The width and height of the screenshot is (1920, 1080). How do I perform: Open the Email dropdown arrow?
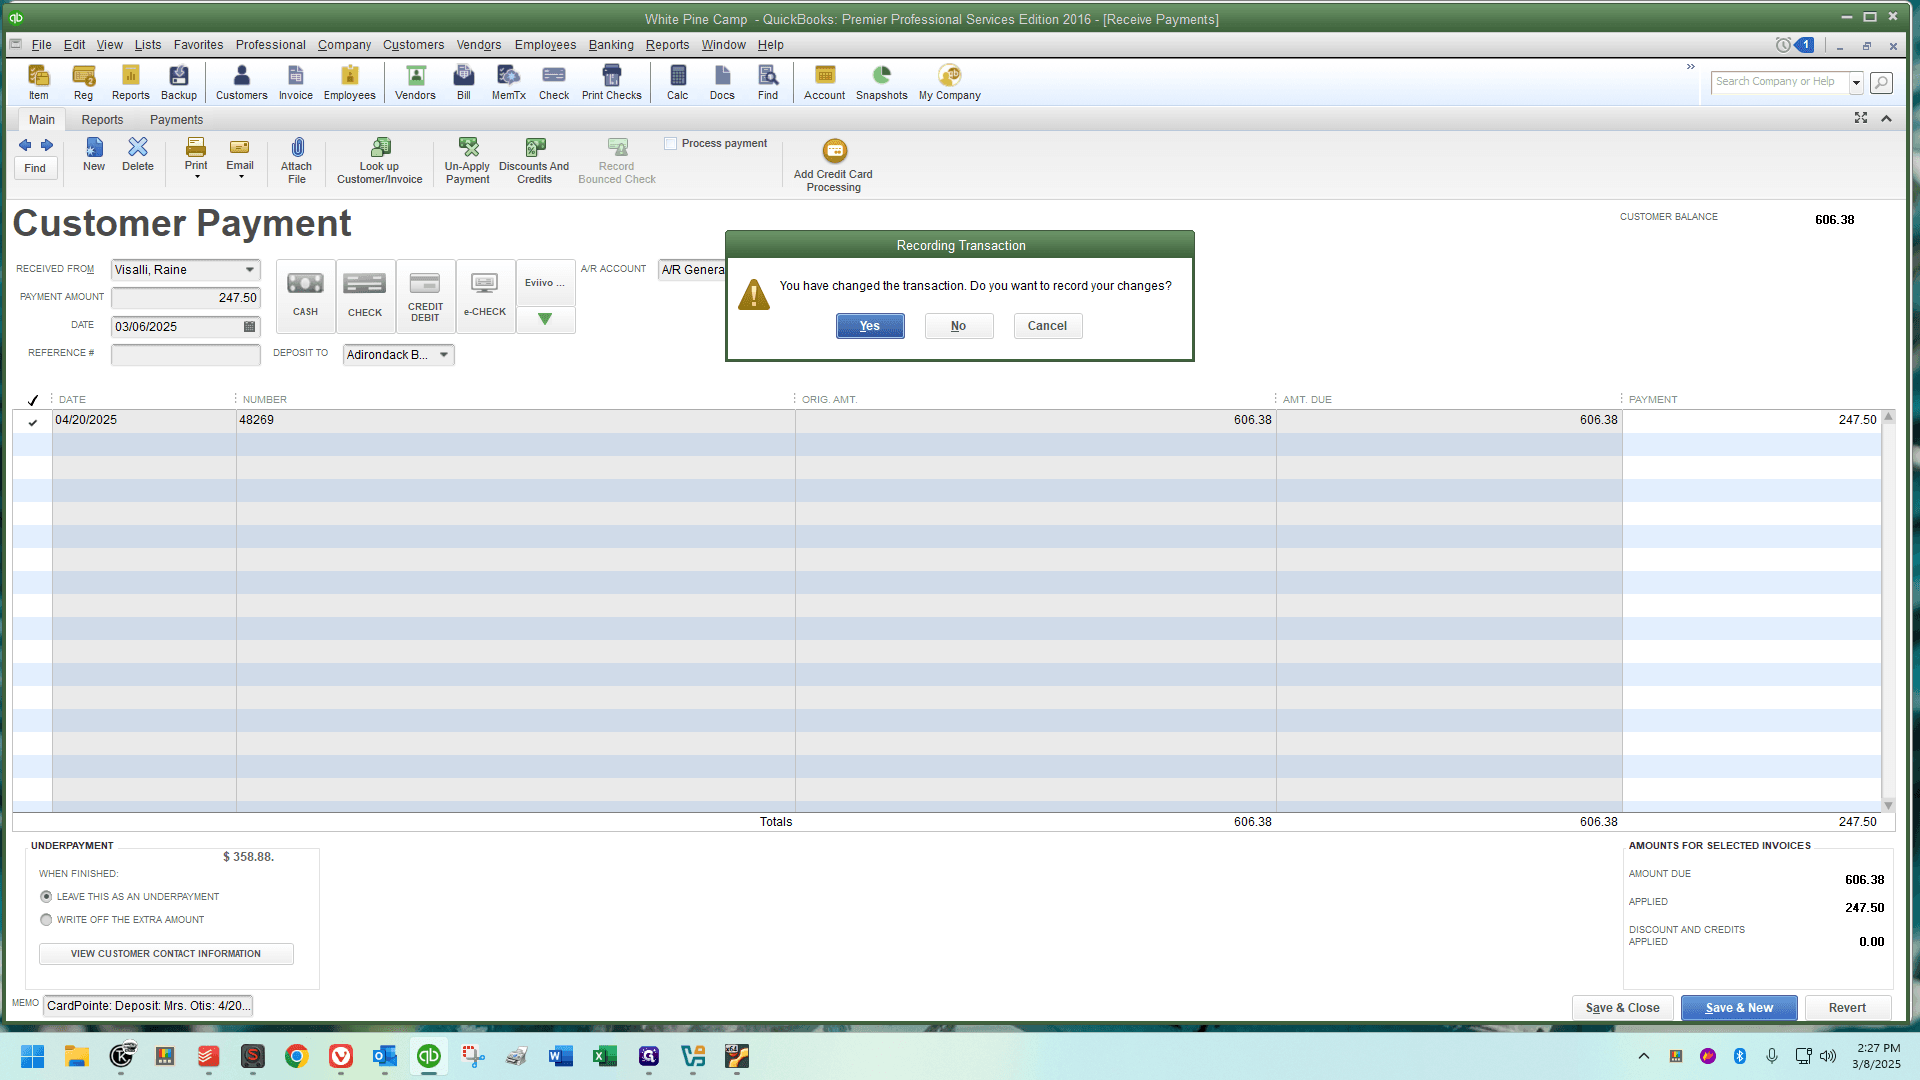[x=241, y=177]
